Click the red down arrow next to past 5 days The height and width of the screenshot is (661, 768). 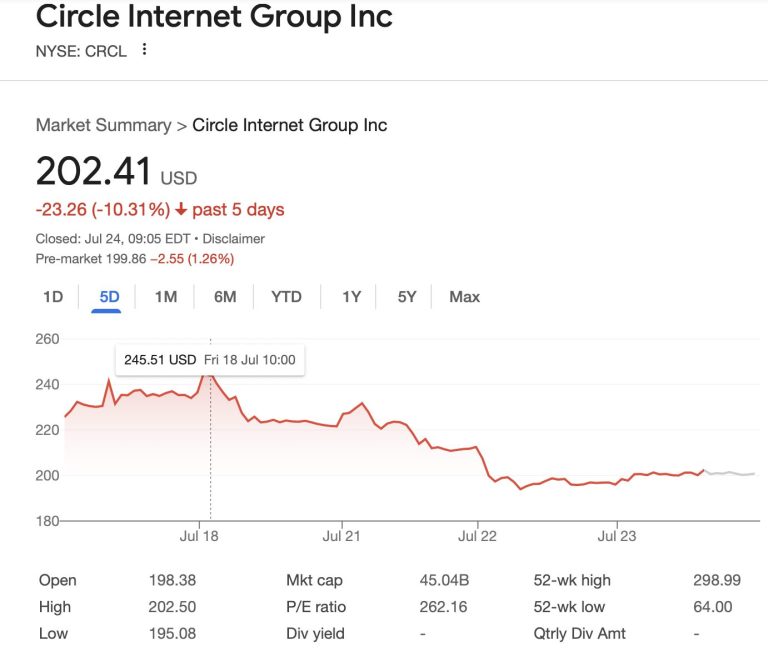click(x=181, y=210)
